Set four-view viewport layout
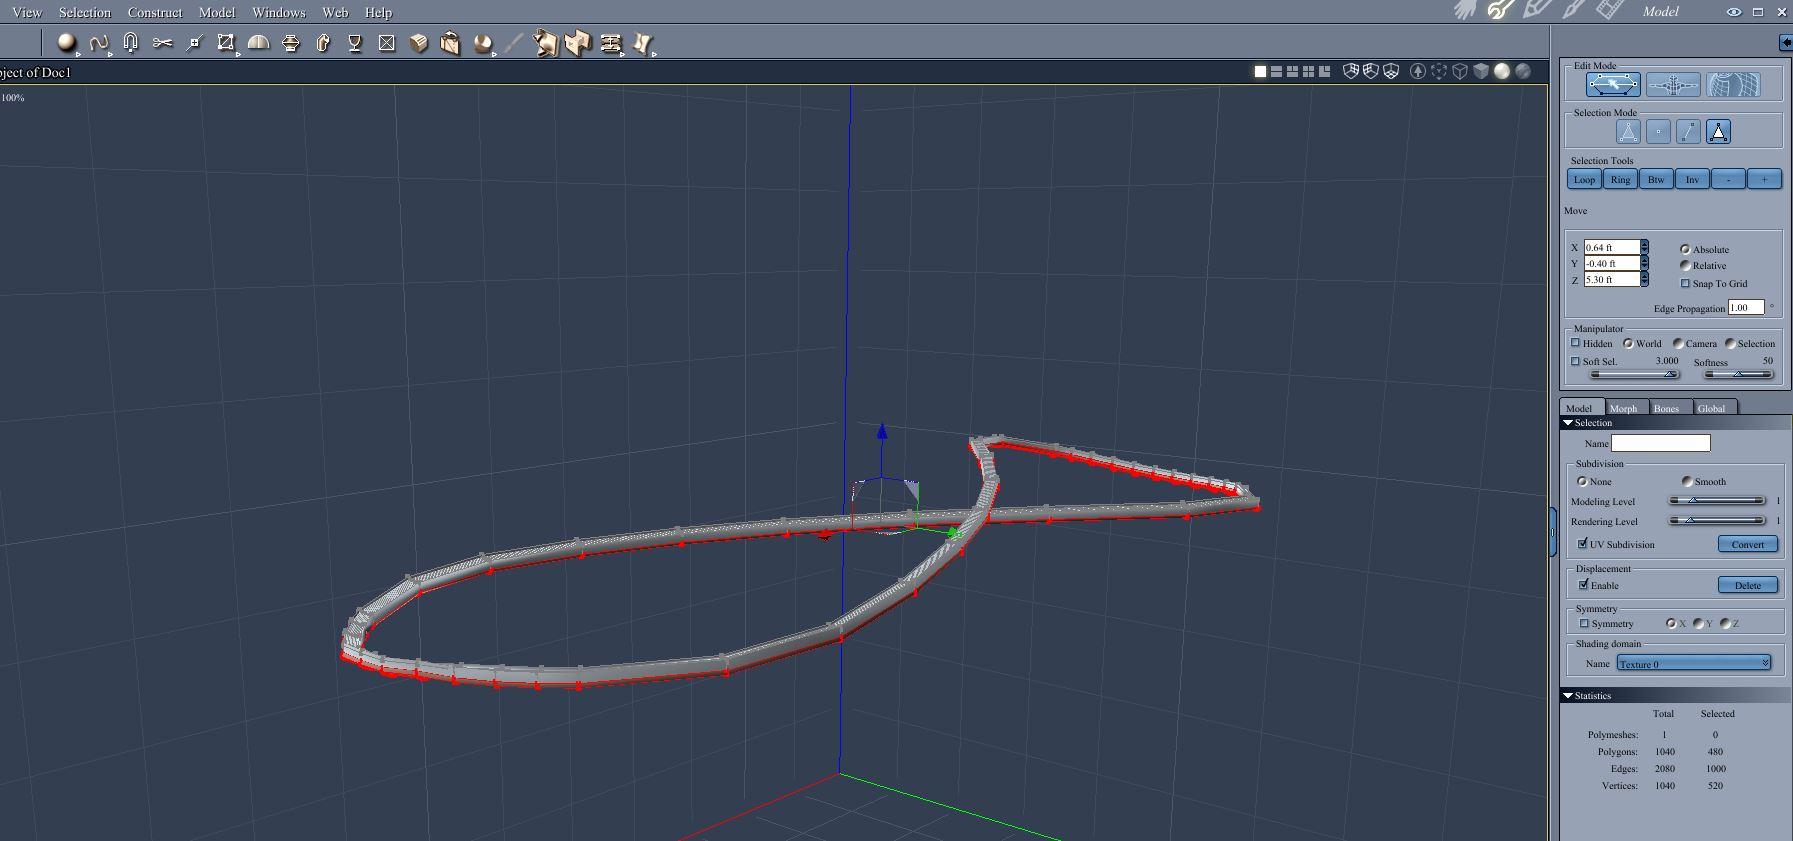Screen dimensions: 1793x841 click(1308, 71)
